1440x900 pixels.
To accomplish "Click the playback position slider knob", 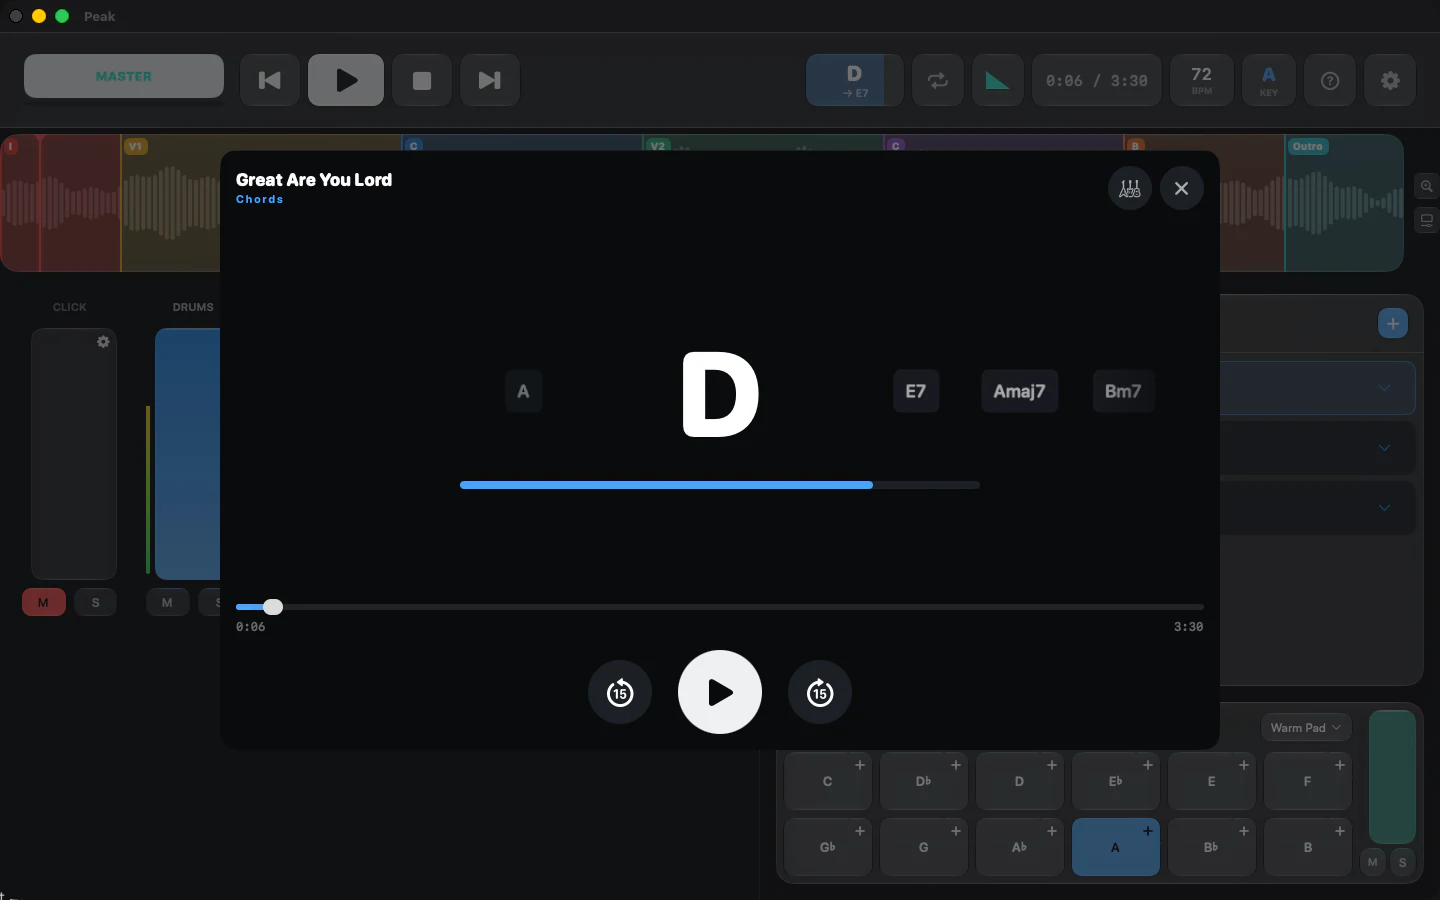I will tap(273, 607).
